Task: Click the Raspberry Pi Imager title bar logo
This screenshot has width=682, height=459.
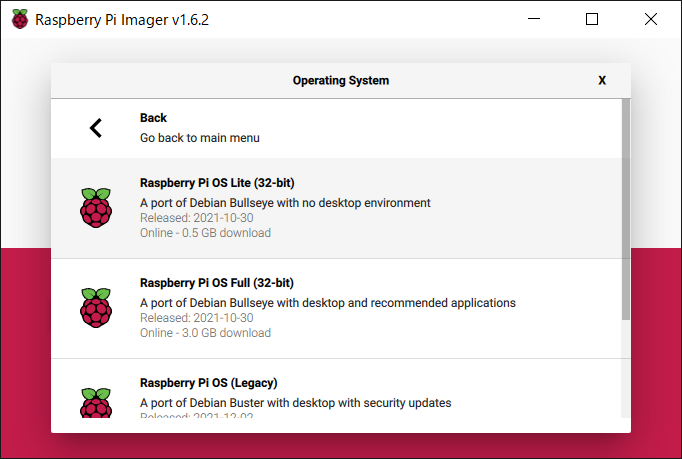Action: click(20, 19)
